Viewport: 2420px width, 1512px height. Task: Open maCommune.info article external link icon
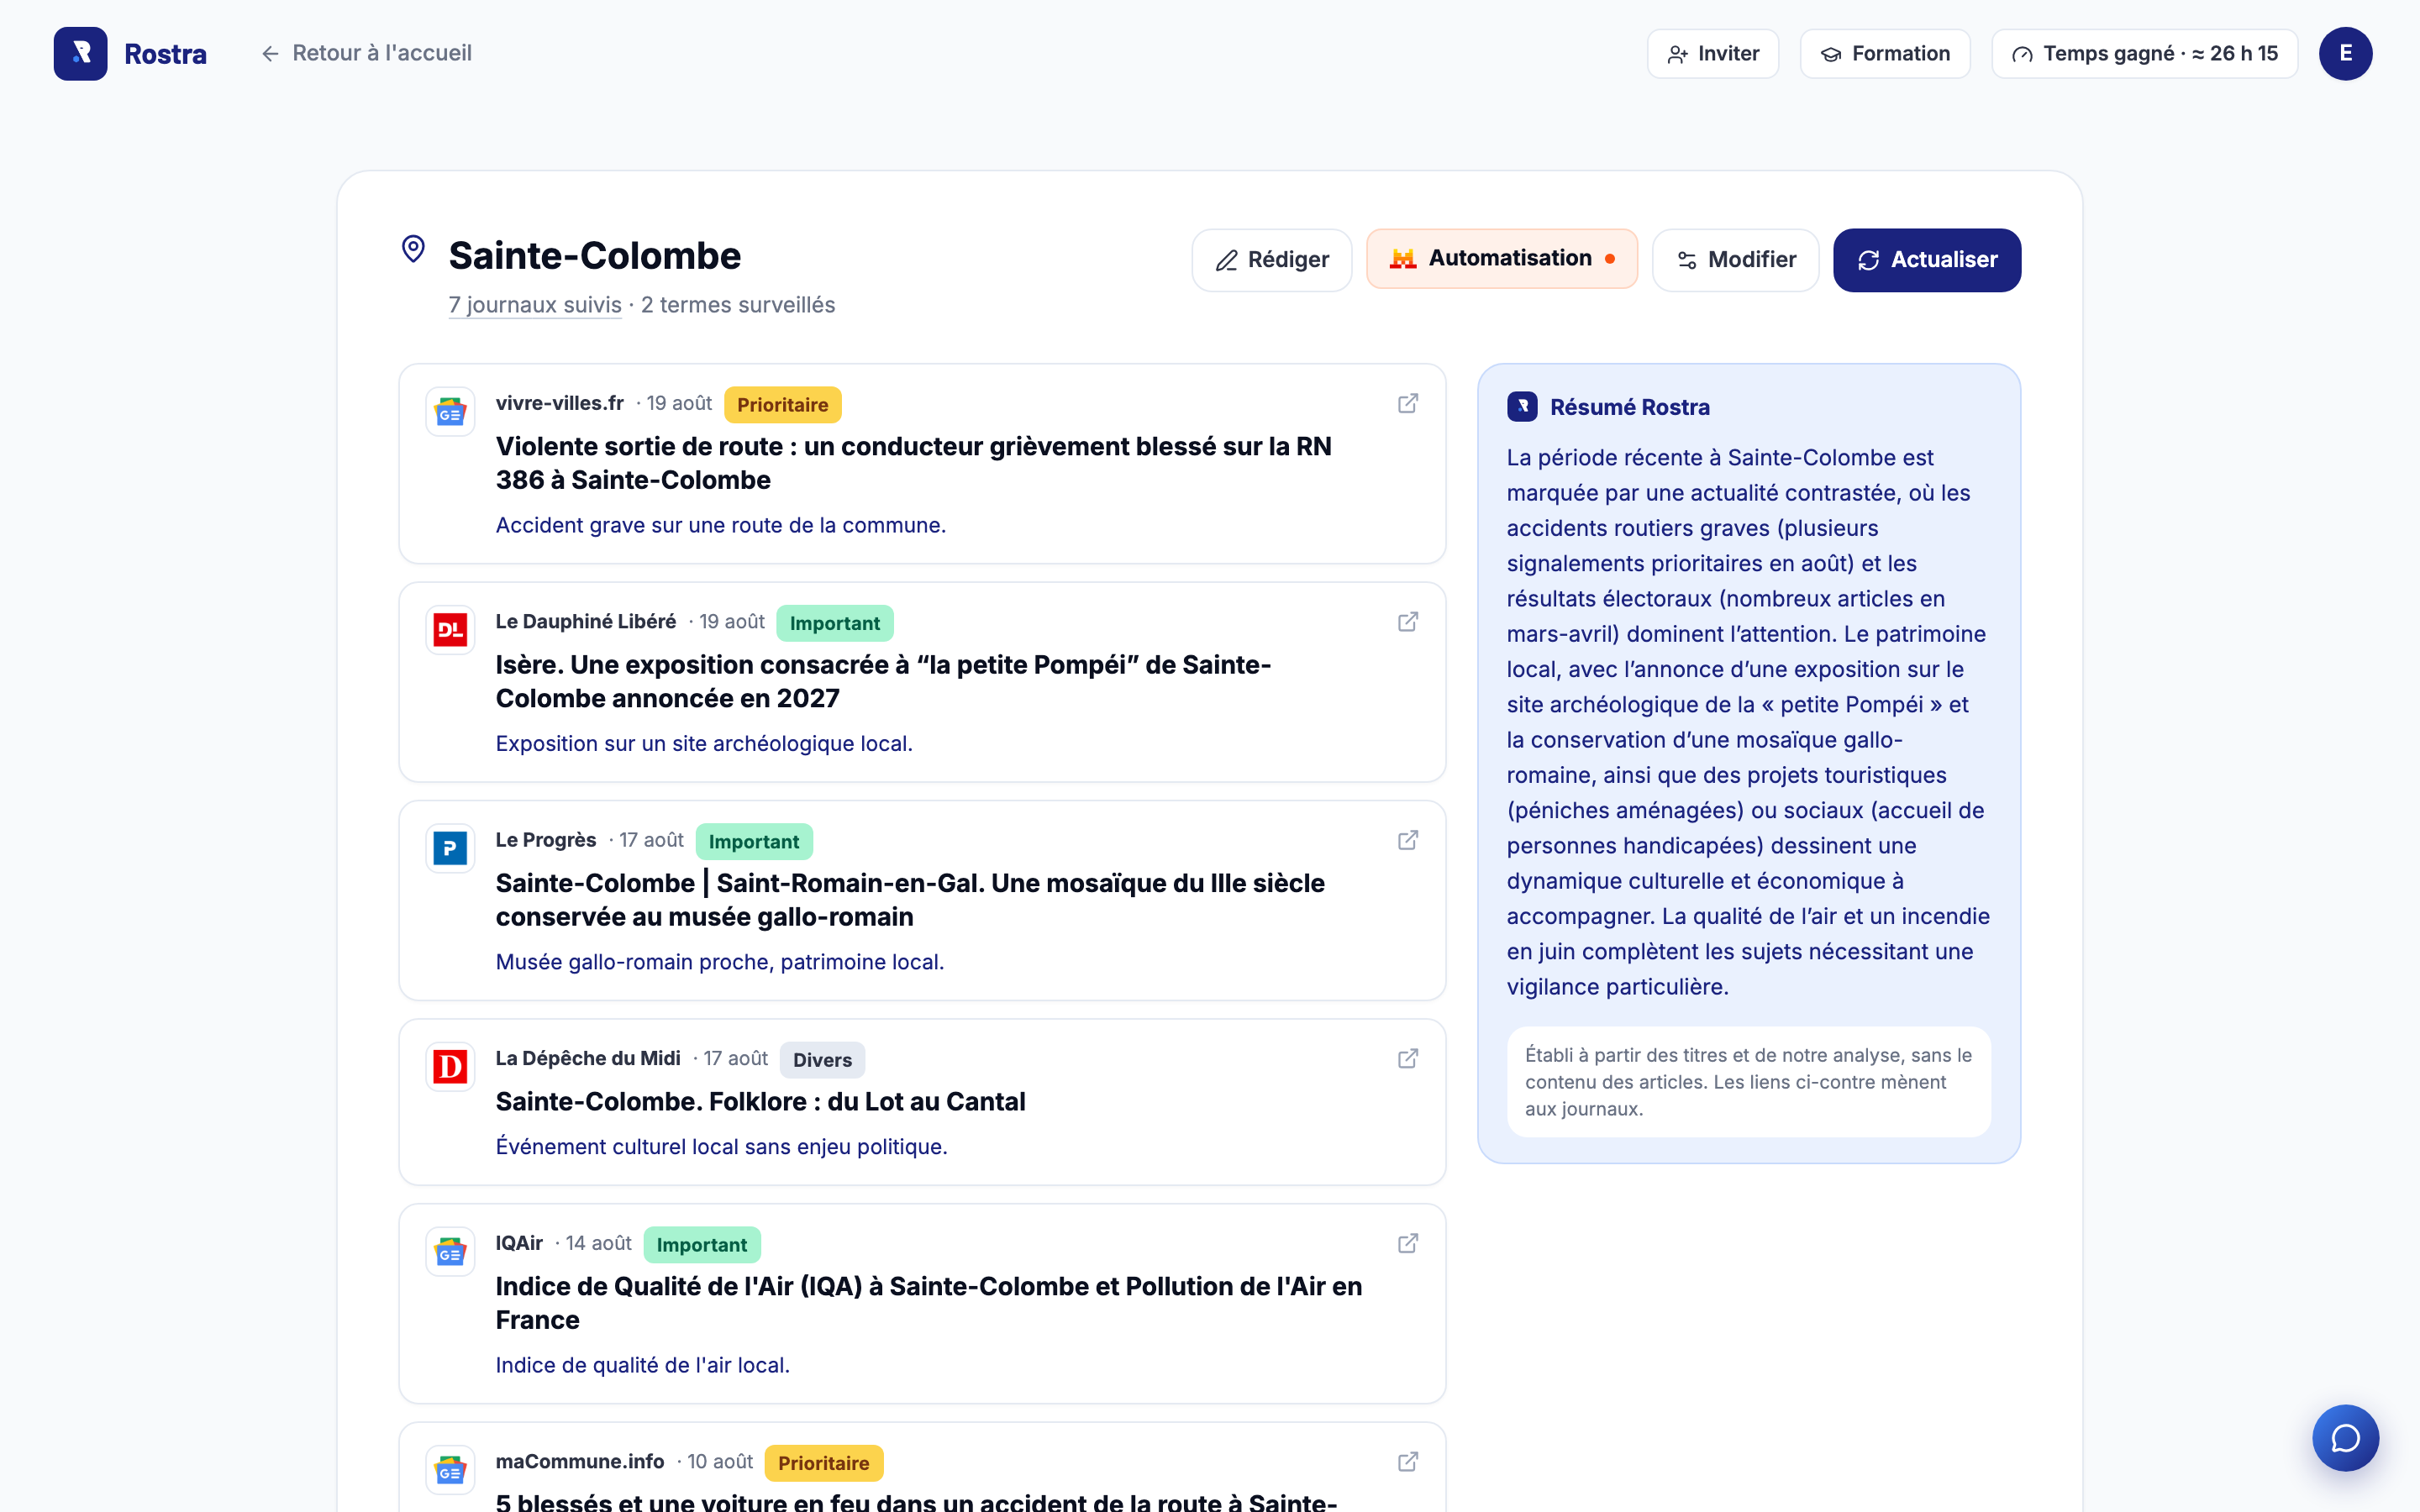(x=1407, y=1462)
